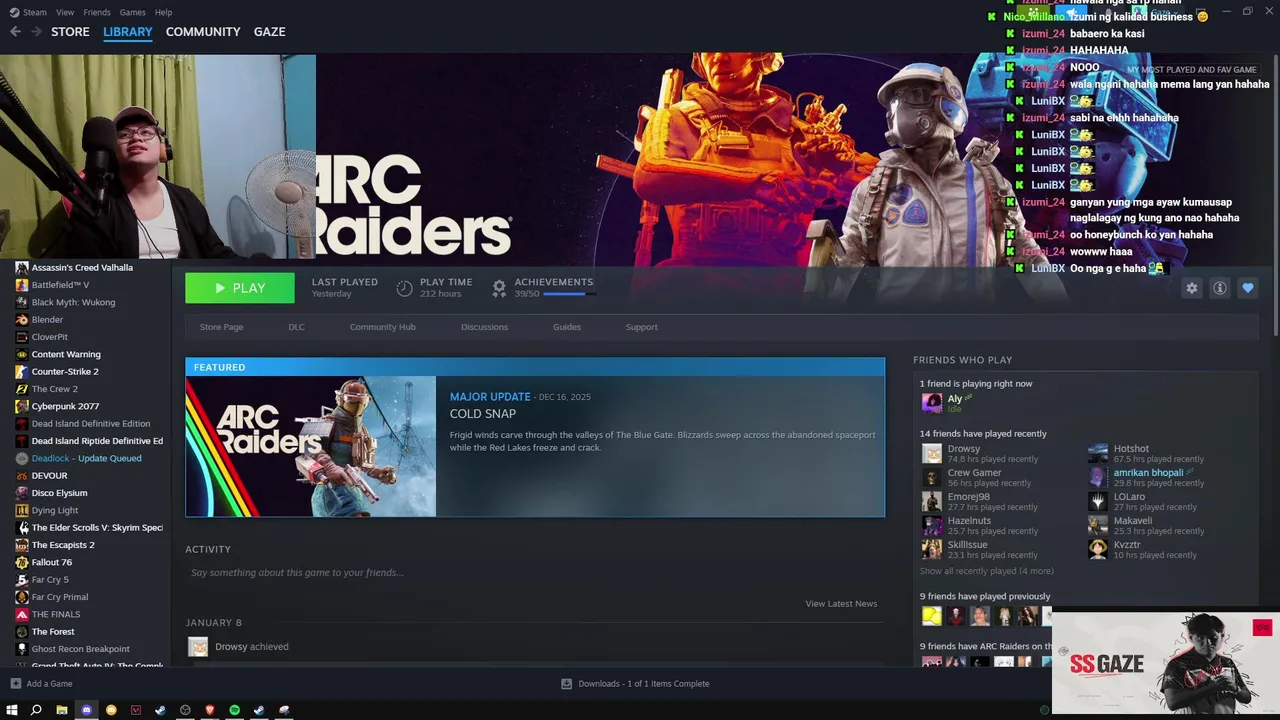Select Deadlock - Update Queued entry
The image size is (1280, 720).
pos(85,458)
